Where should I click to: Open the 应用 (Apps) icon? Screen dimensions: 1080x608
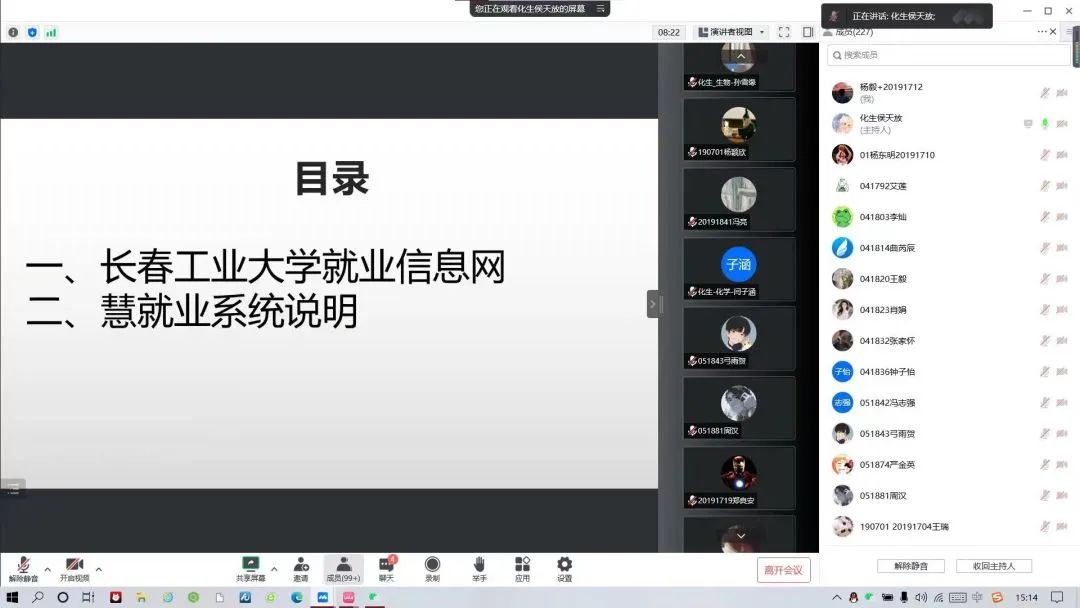[522, 567]
